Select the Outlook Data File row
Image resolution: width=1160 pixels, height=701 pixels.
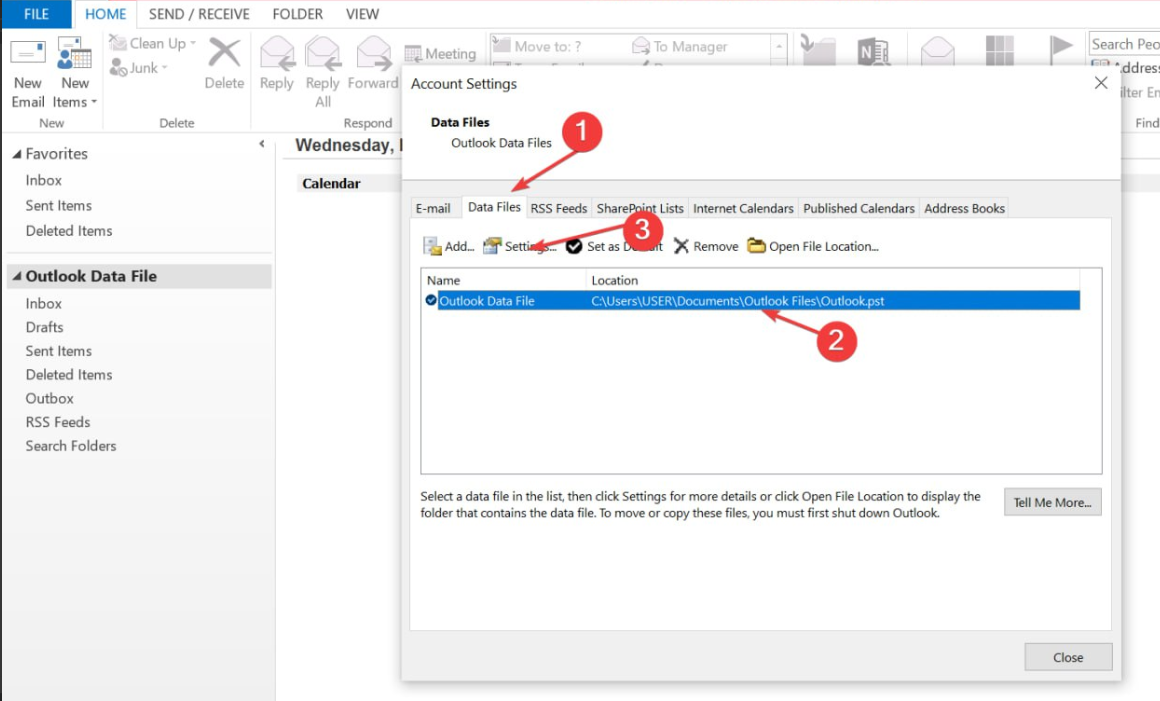752,300
